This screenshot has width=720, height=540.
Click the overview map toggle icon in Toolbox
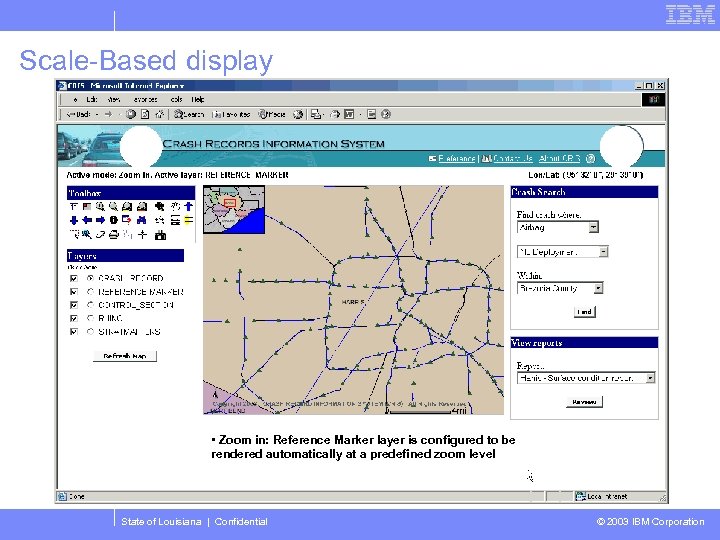87,207
